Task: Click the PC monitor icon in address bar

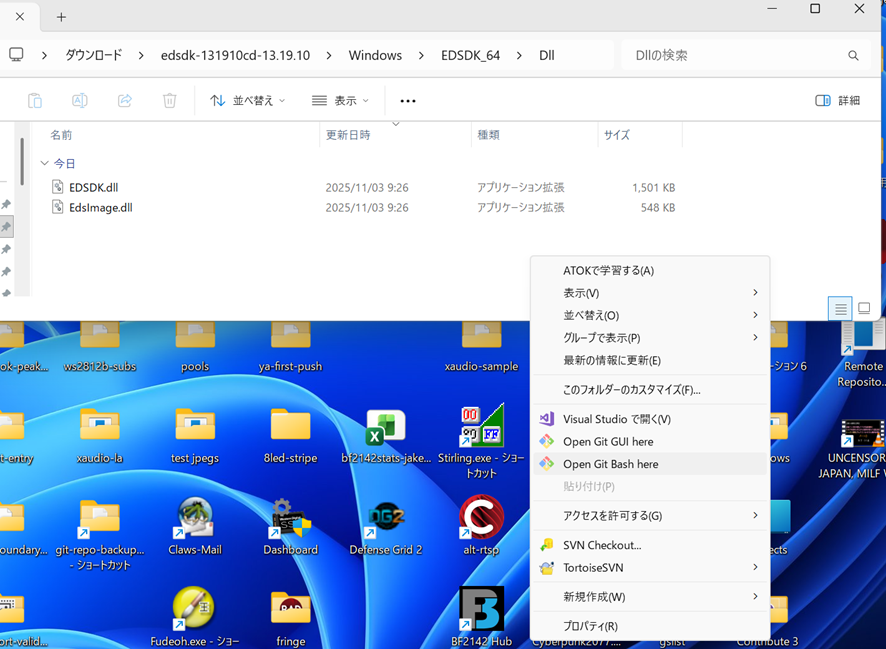Action: 17,55
